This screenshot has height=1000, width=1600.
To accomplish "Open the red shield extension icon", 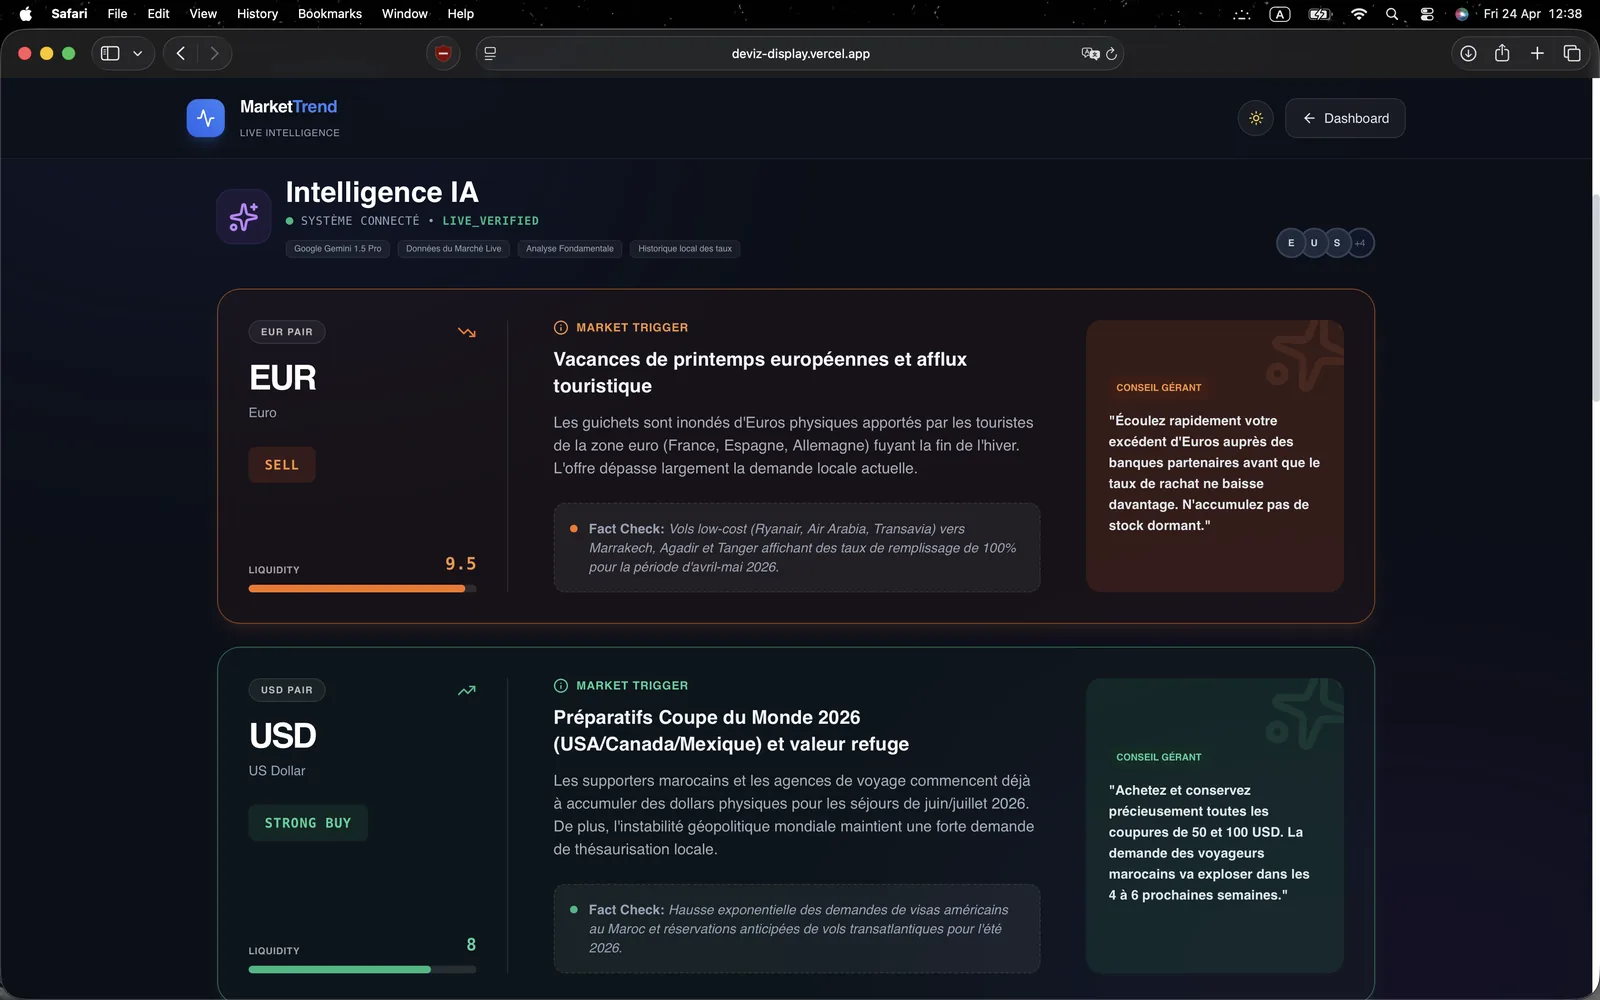I will 443,53.
